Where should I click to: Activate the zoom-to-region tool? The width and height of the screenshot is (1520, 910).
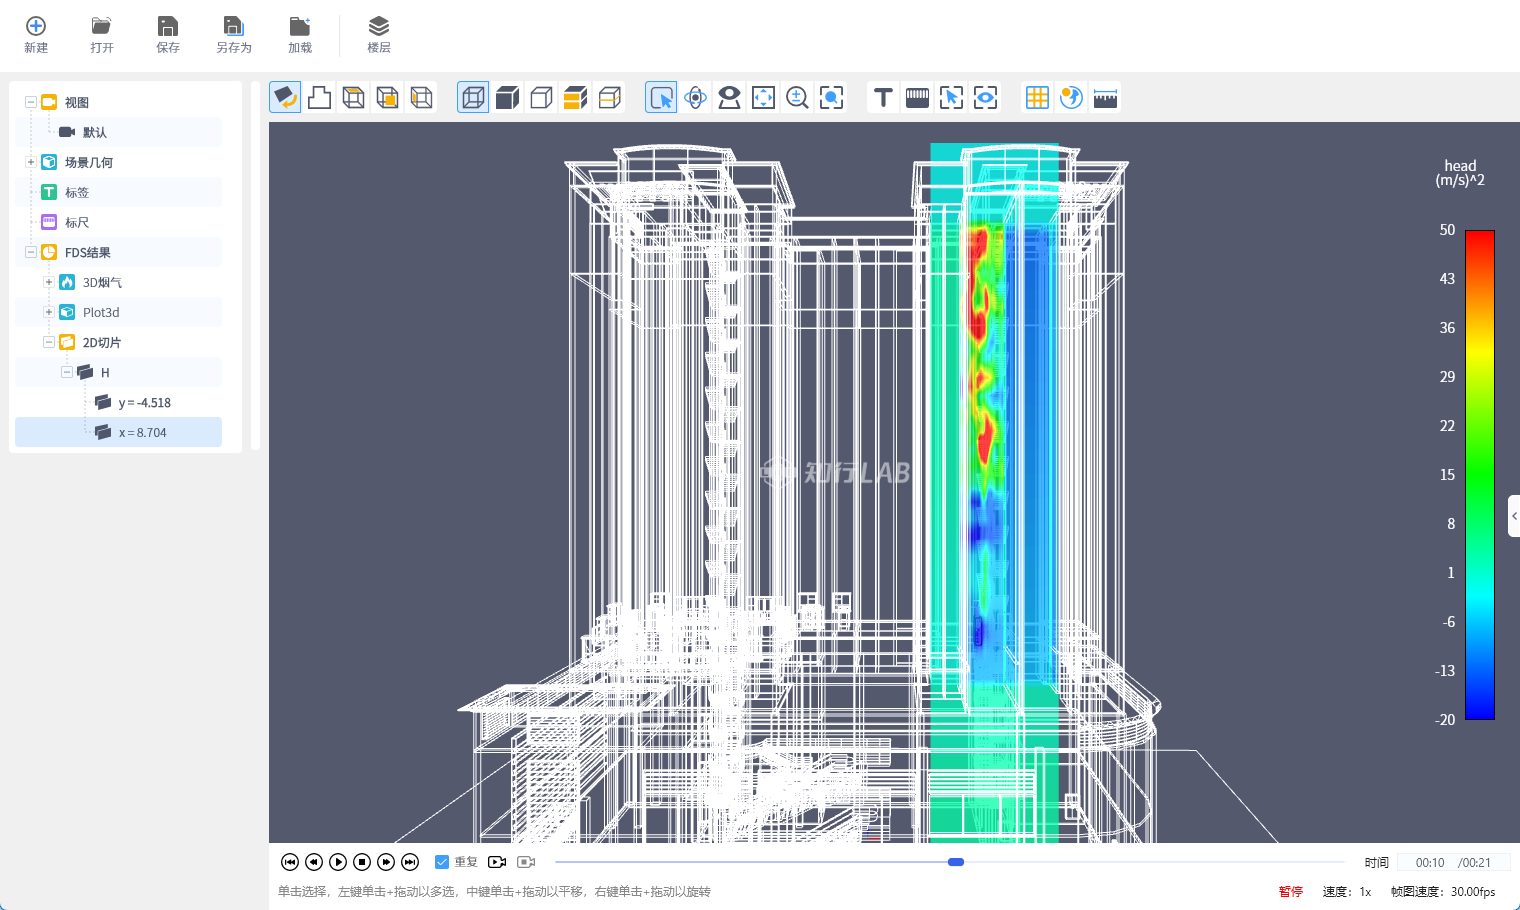(x=832, y=97)
